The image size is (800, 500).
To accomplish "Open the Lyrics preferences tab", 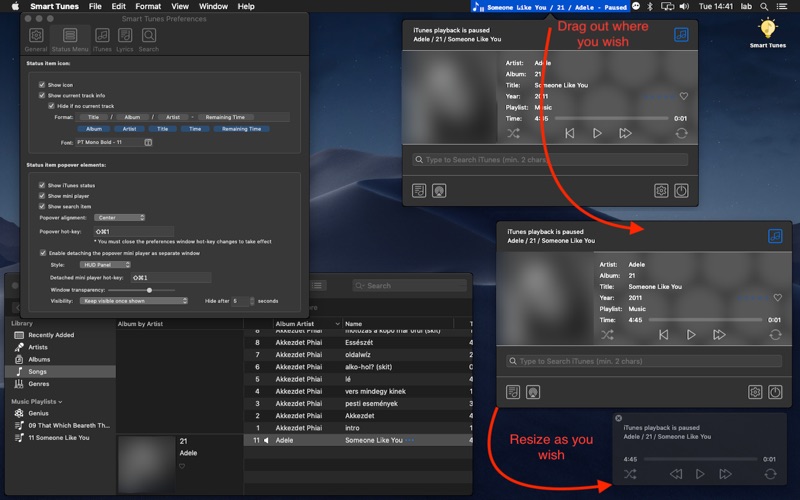I will pyautogui.click(x=124, y=40).
